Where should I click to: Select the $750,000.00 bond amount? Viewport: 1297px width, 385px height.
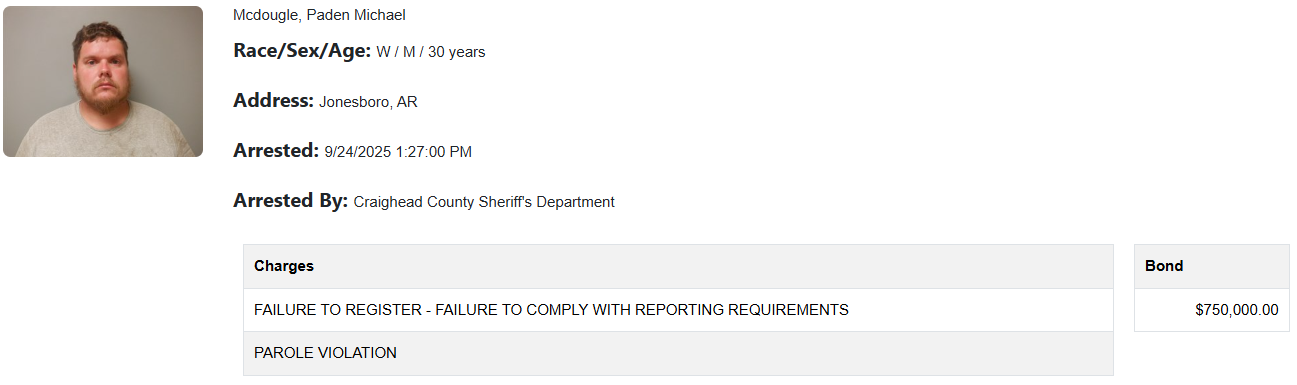click(1237, 310)
